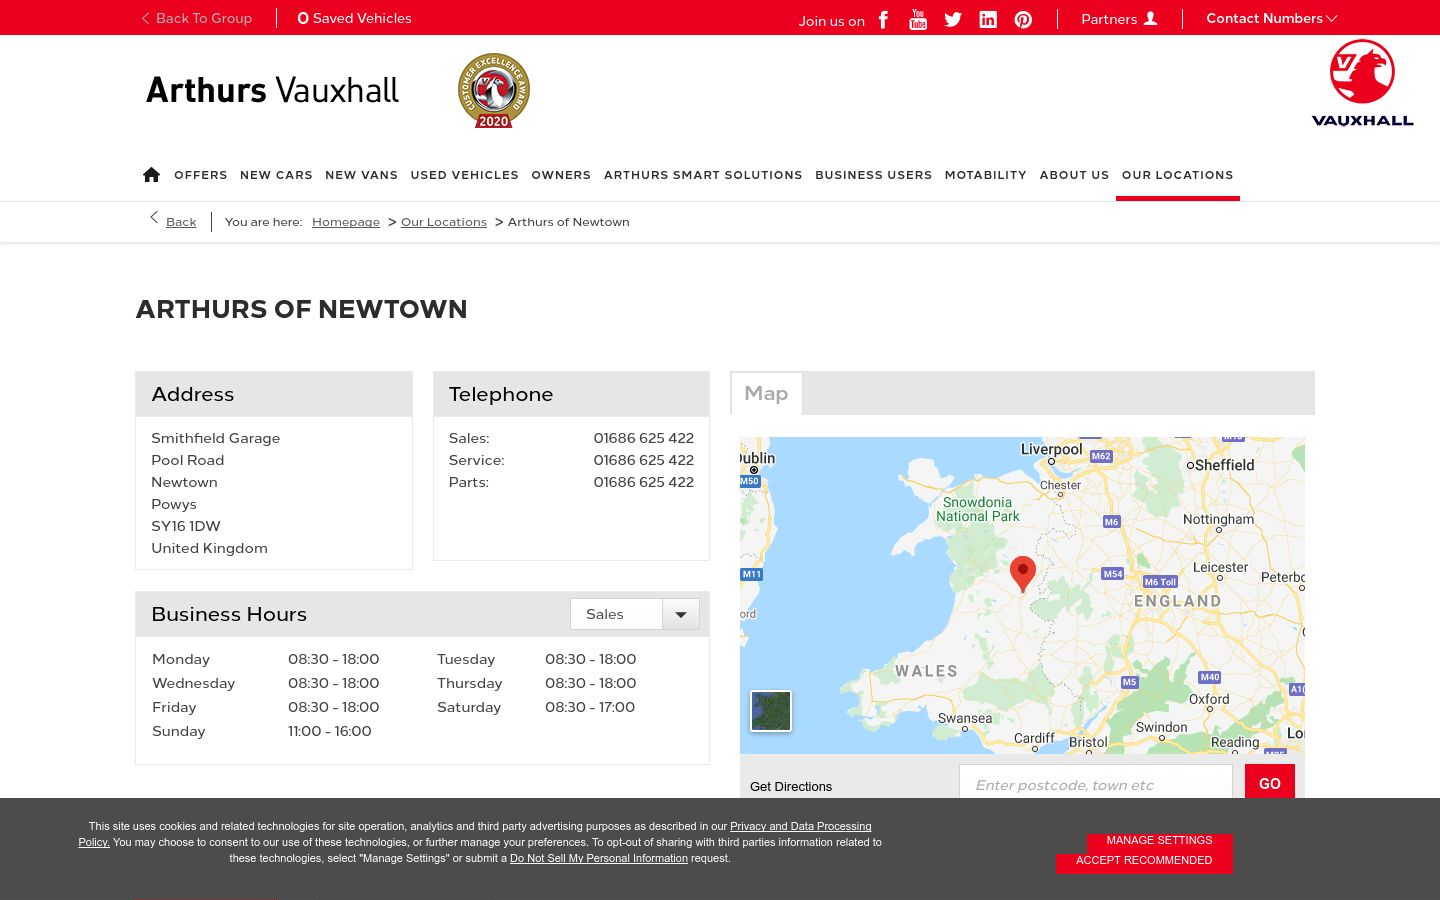
Task: Click the home icon in navigation
Action: coord(151,174)
